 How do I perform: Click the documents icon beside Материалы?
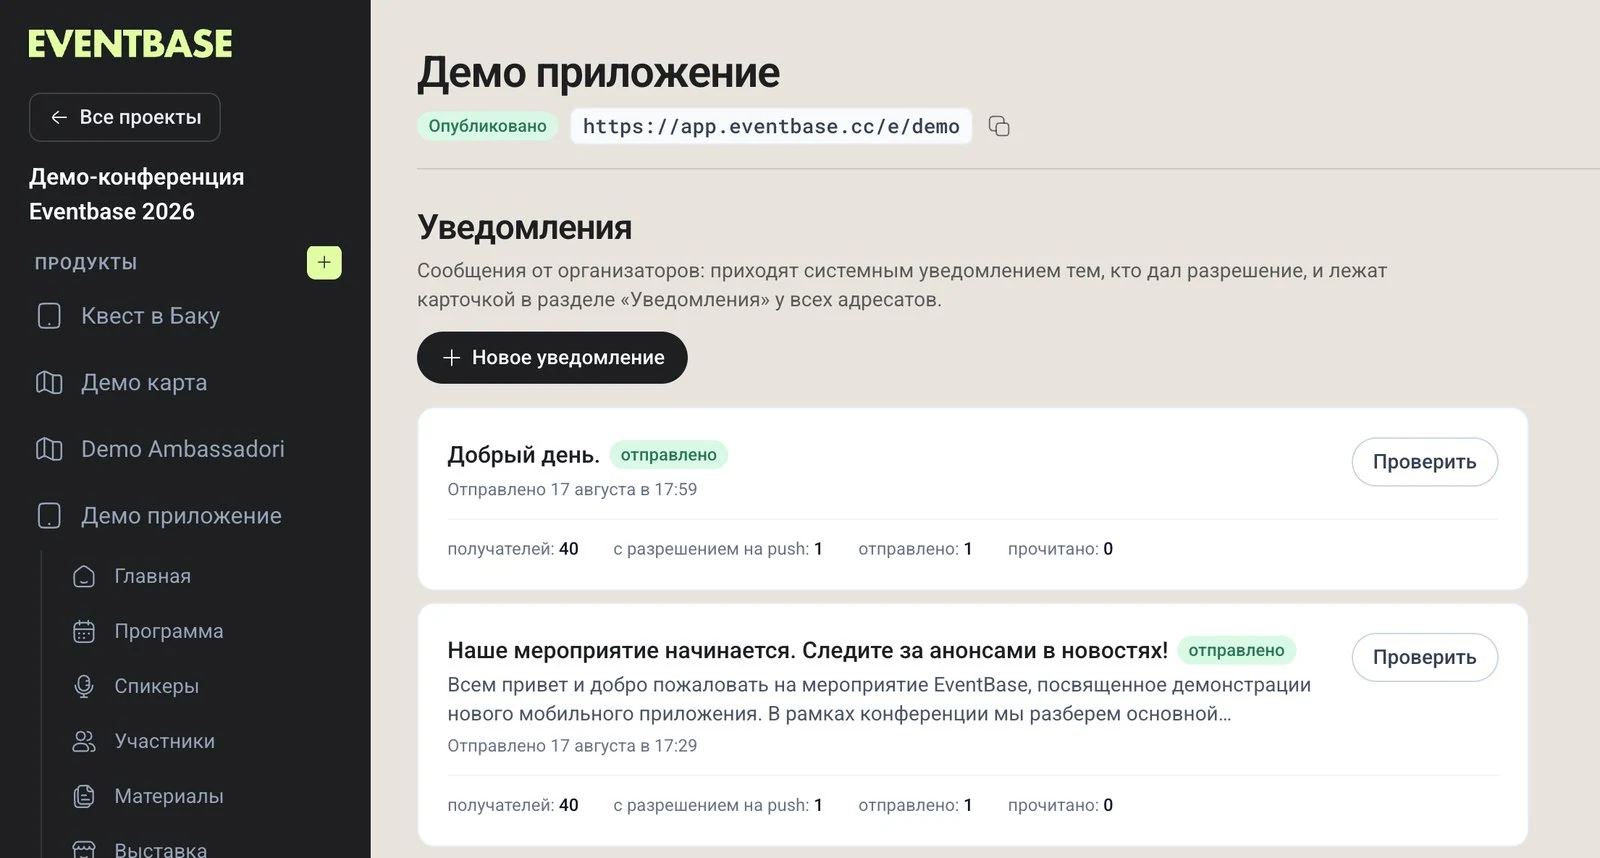[84, 796]
